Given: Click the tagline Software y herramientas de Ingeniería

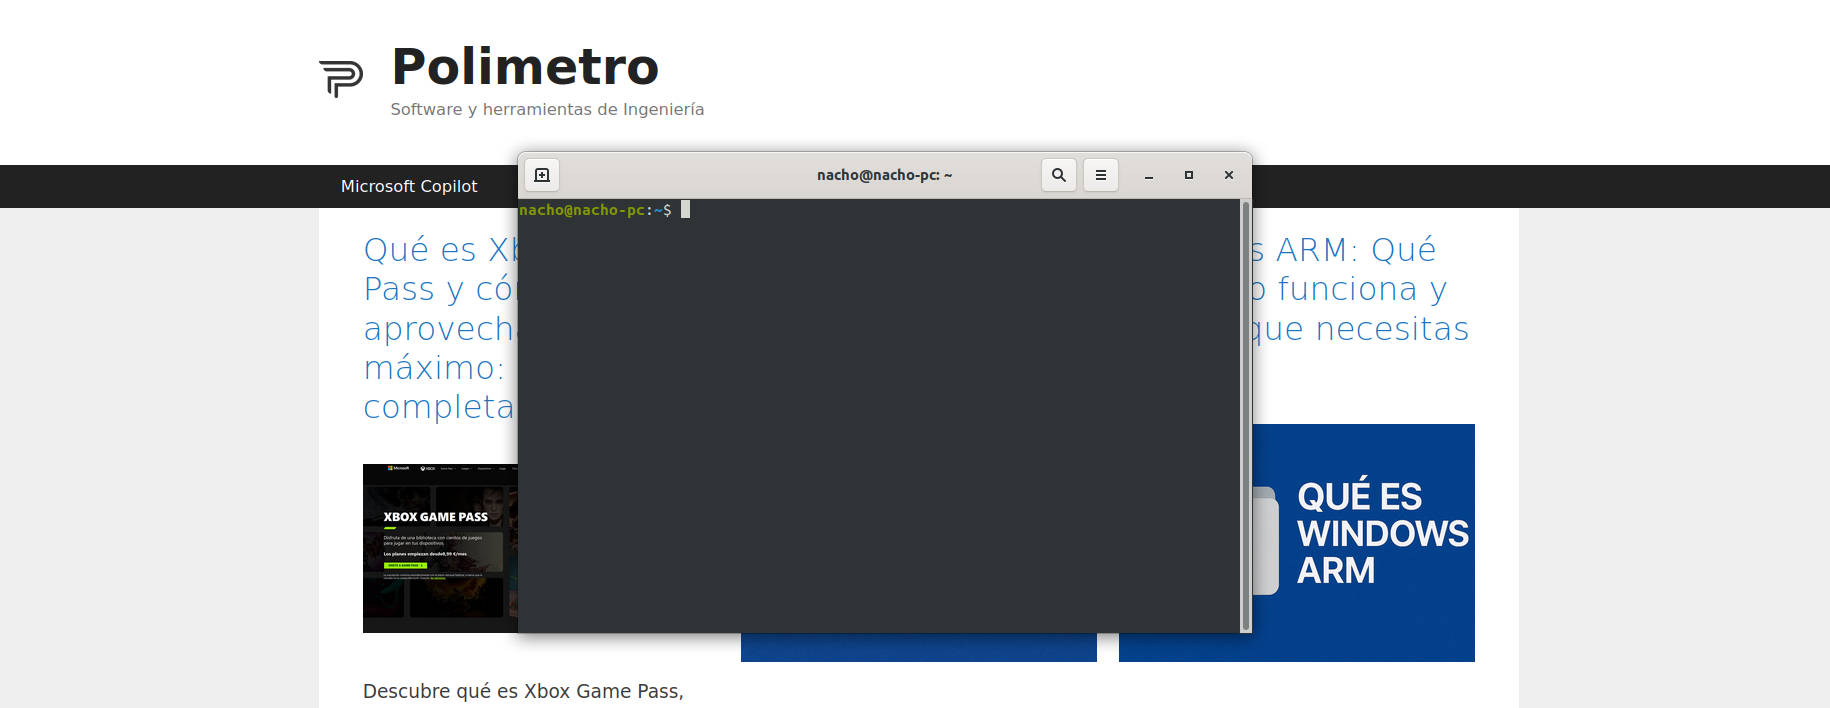Looking at the screenshot, I should [547, 109].
